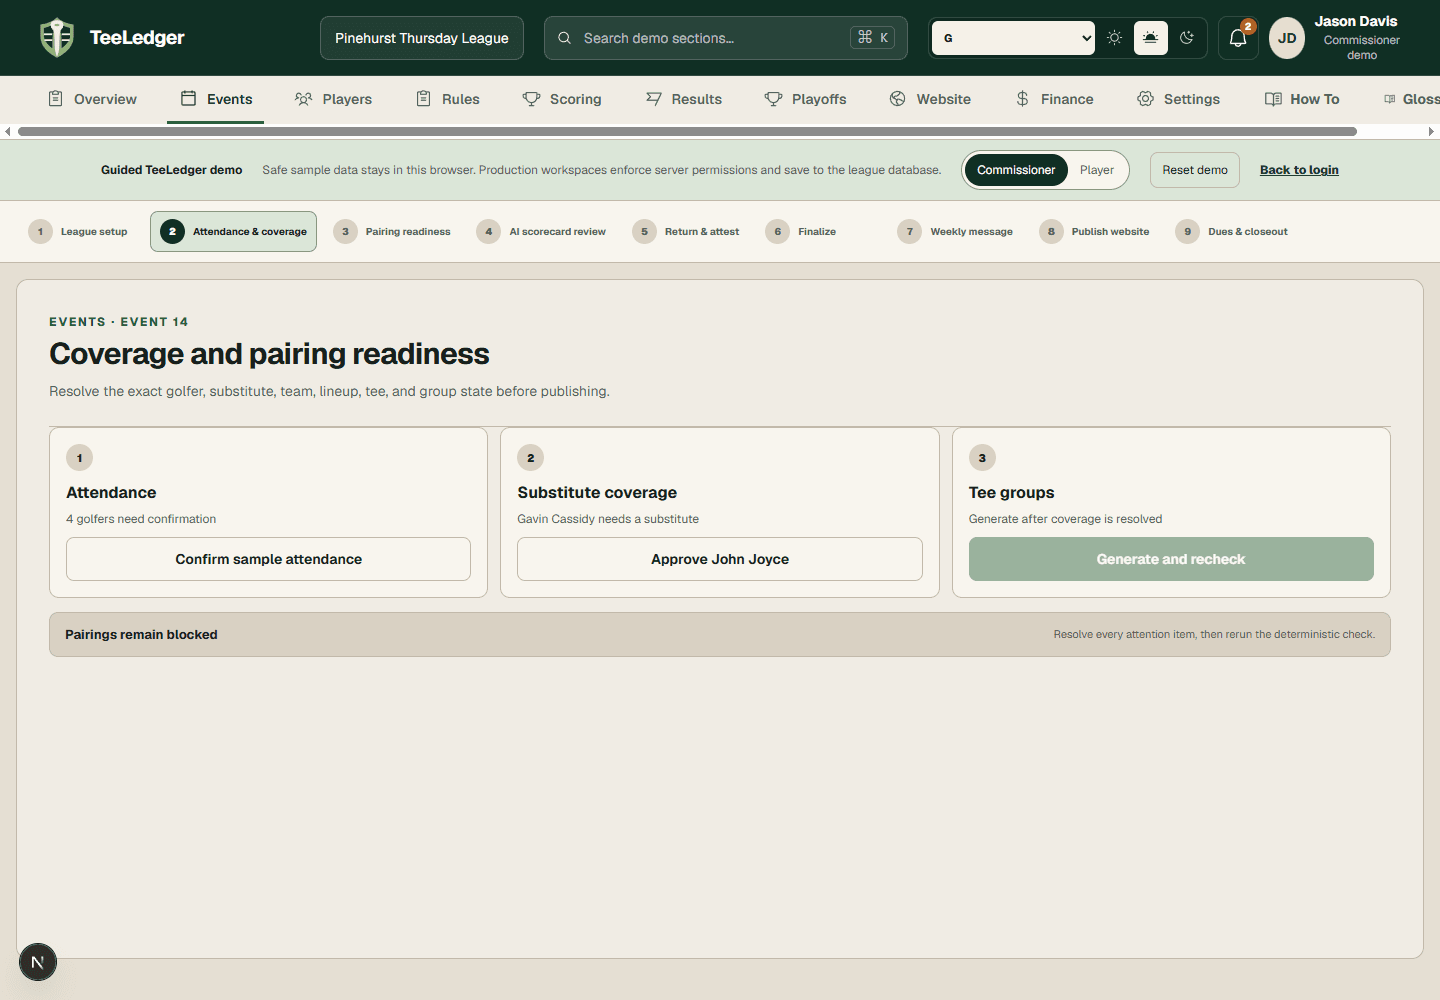
Task: Open the Finance tab
Action: click(x=1054, y=99)
